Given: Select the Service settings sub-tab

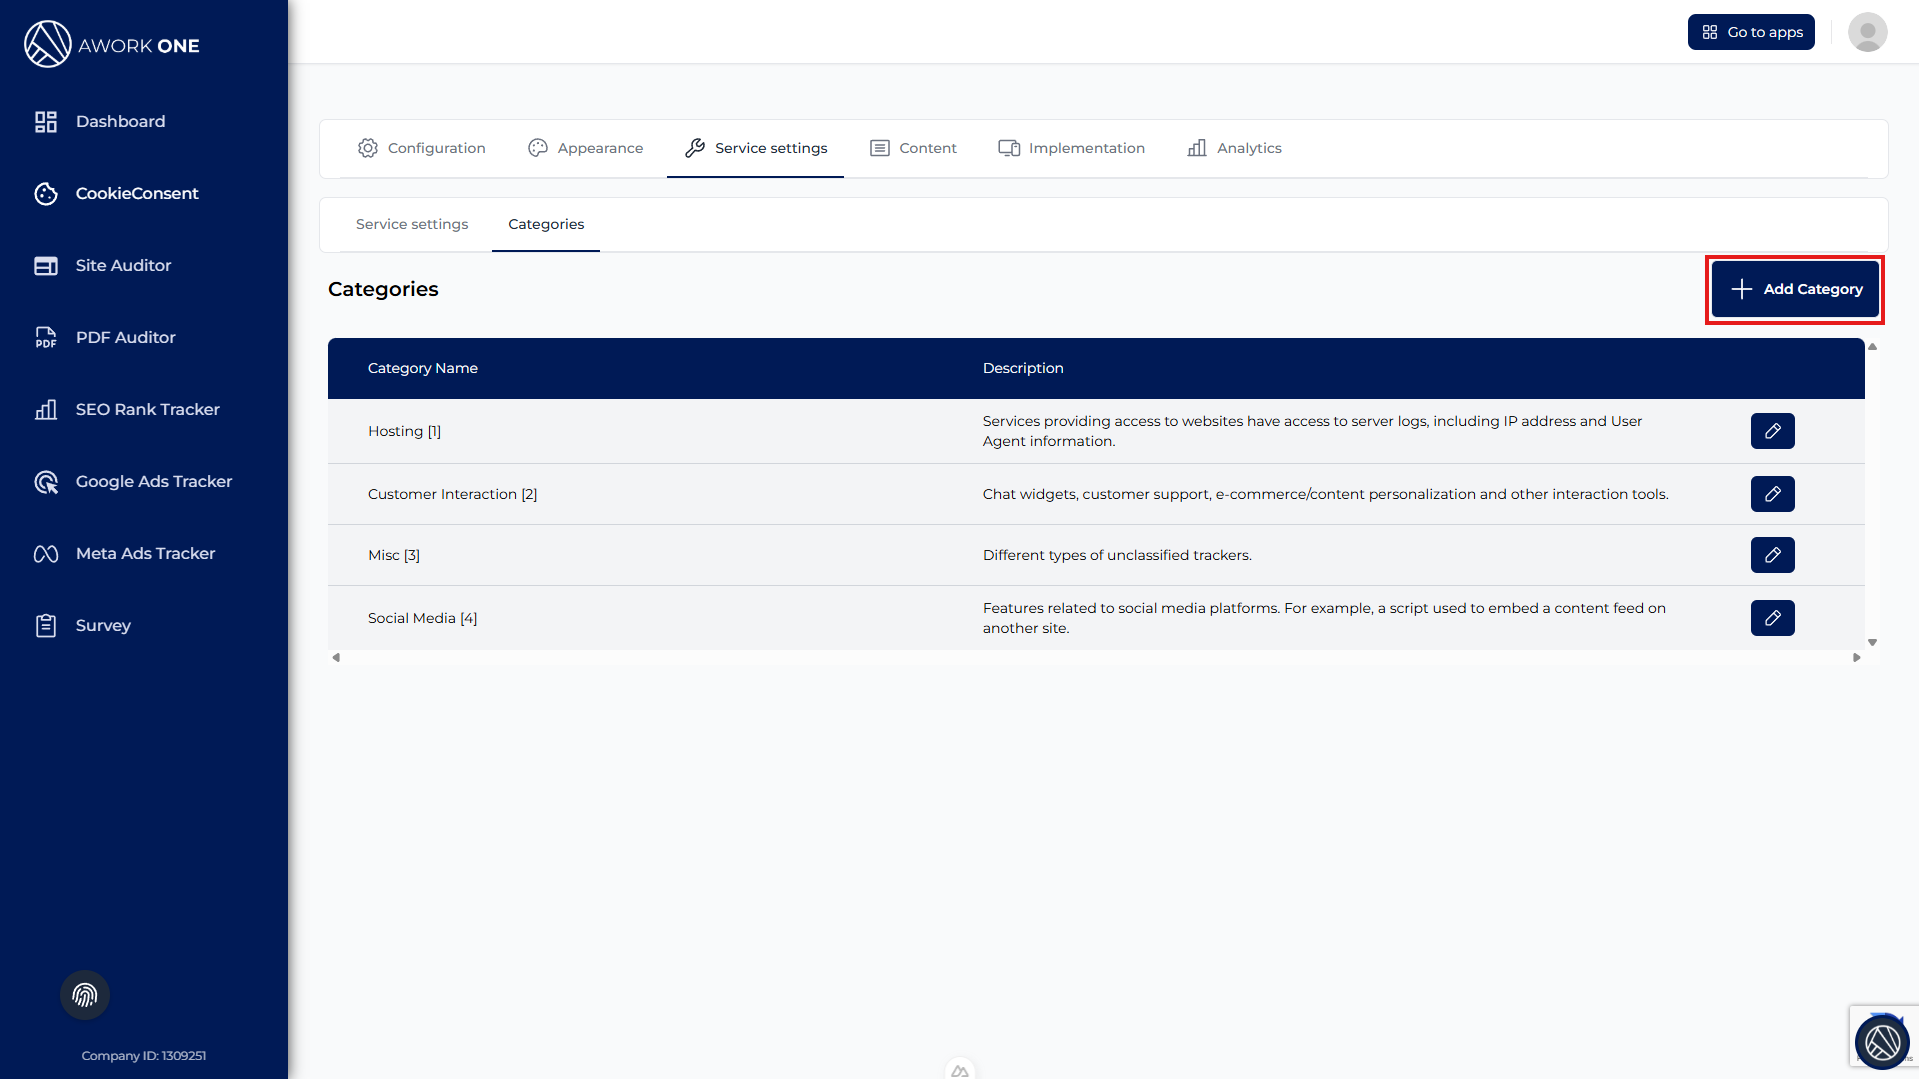Looking at the screenshot, I should click(412, 224).
